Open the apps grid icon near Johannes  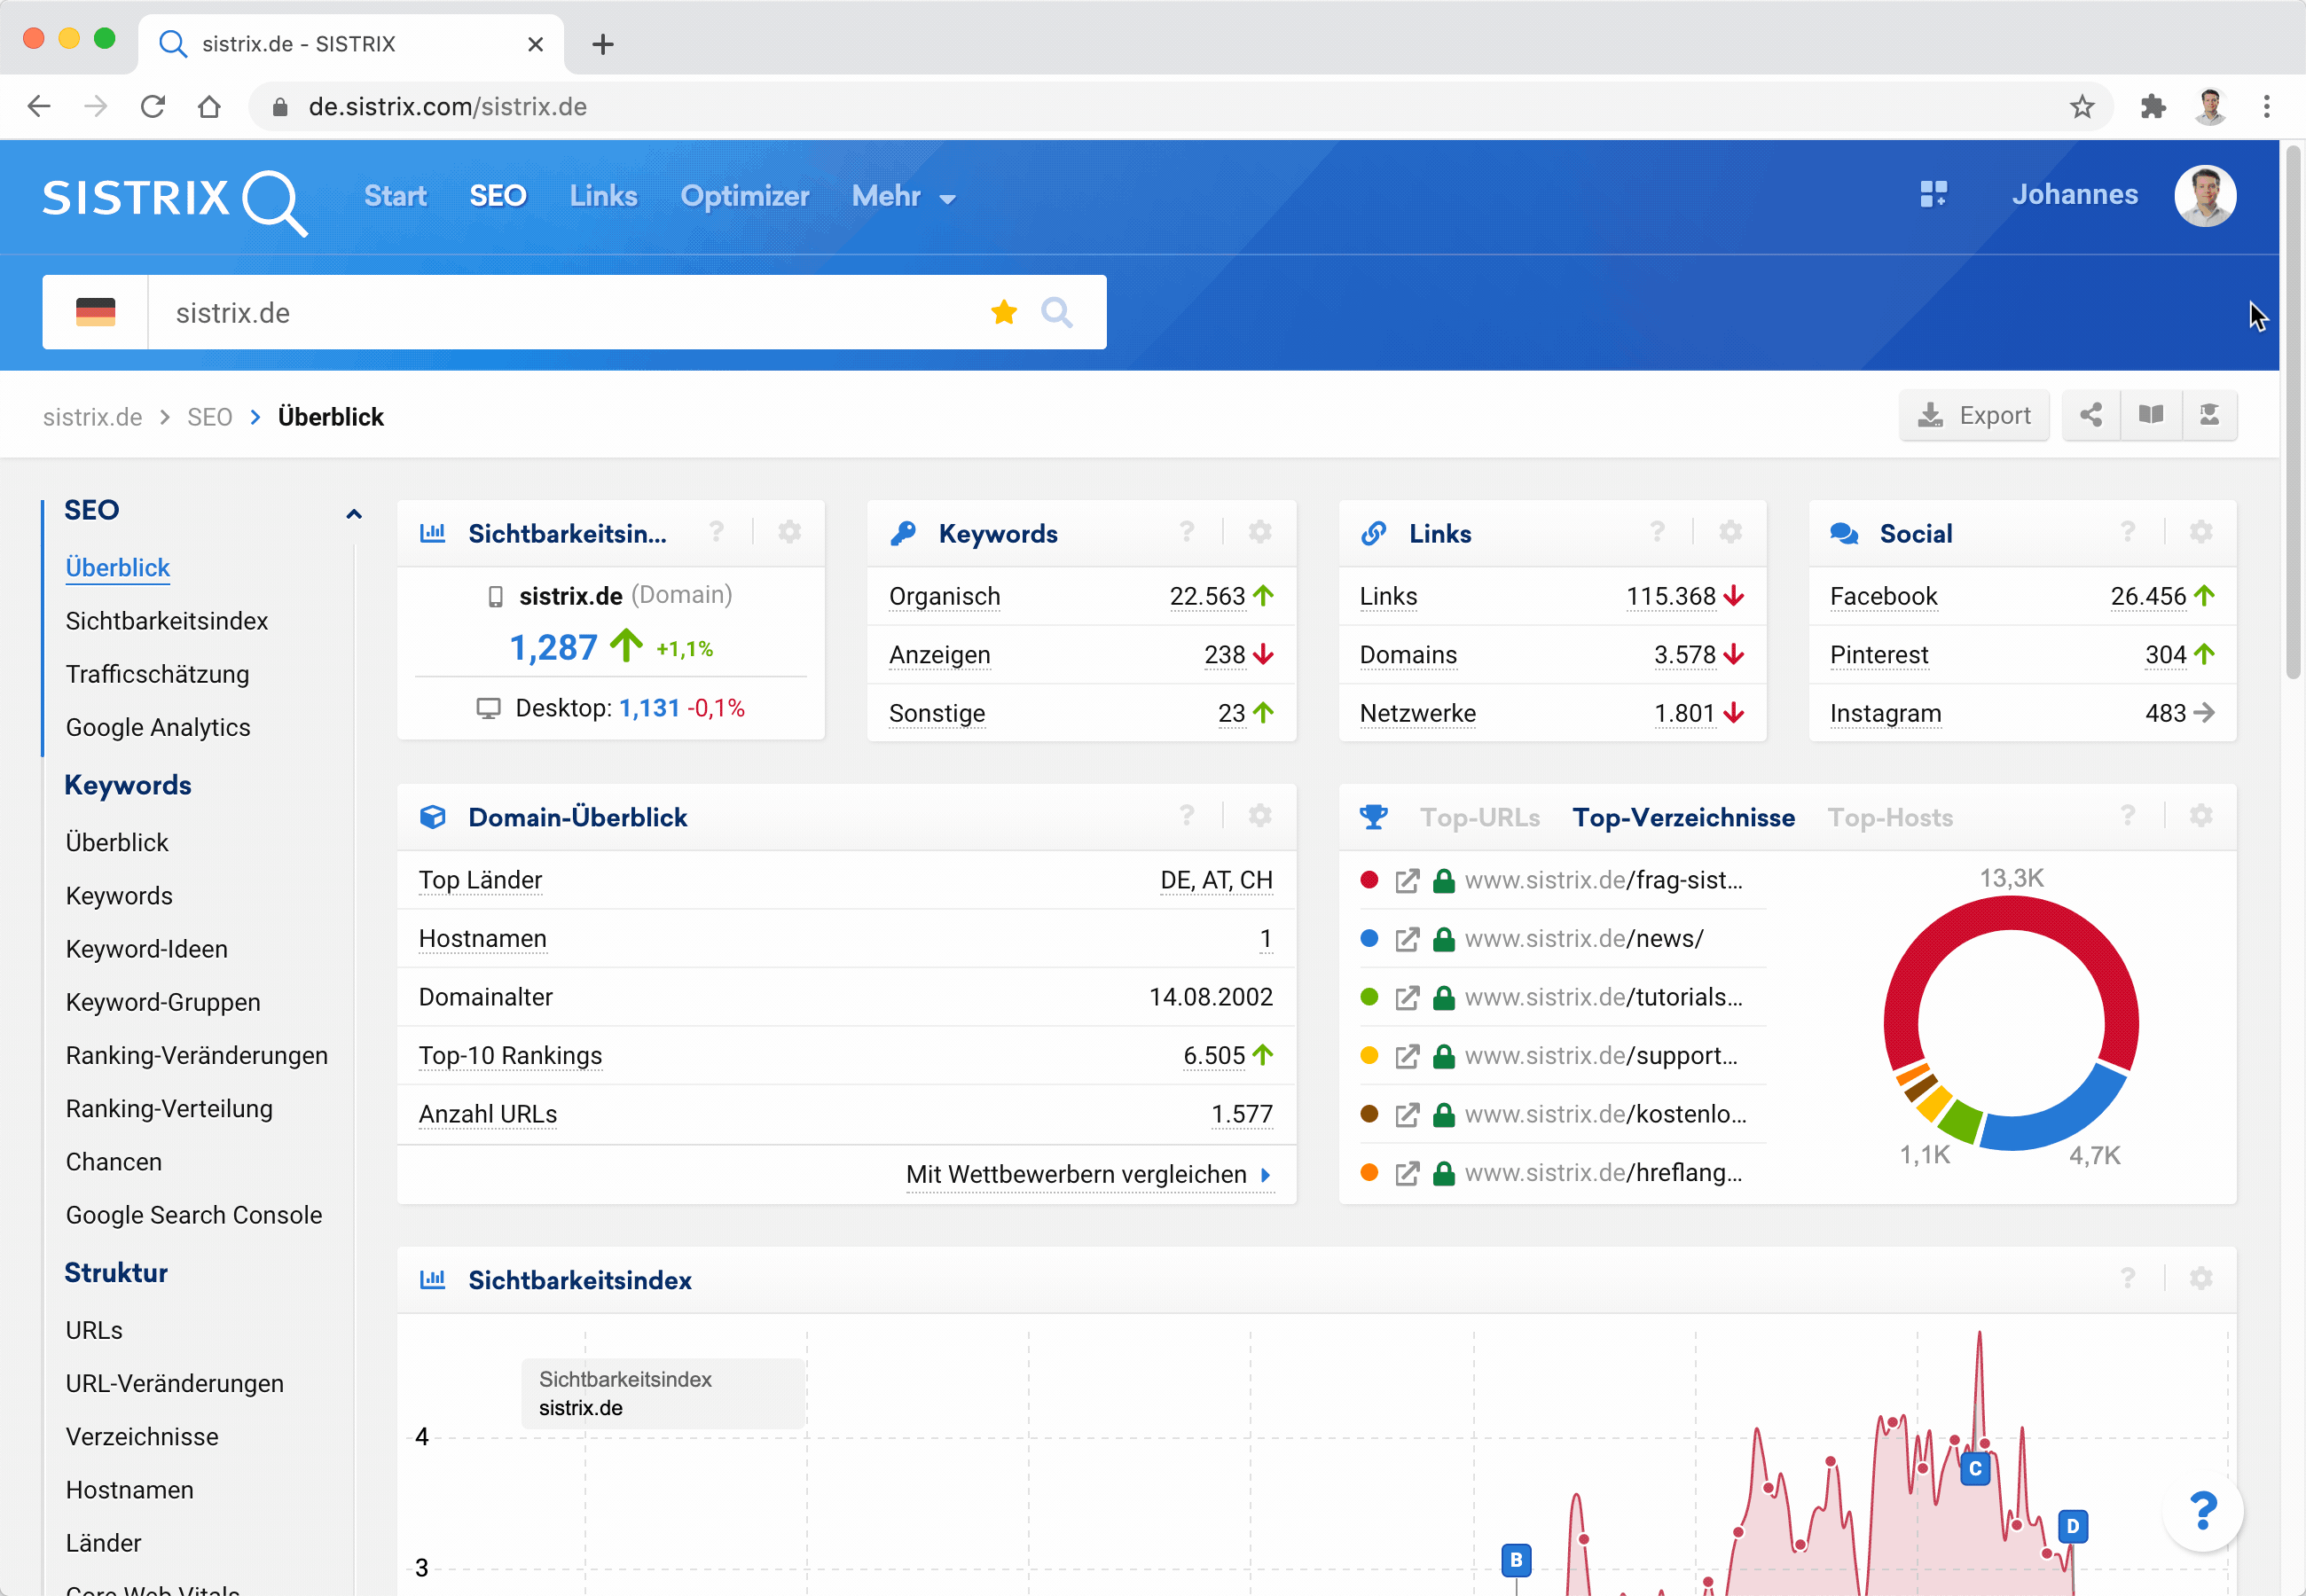pyautogui.click(x=1933, y=194)
